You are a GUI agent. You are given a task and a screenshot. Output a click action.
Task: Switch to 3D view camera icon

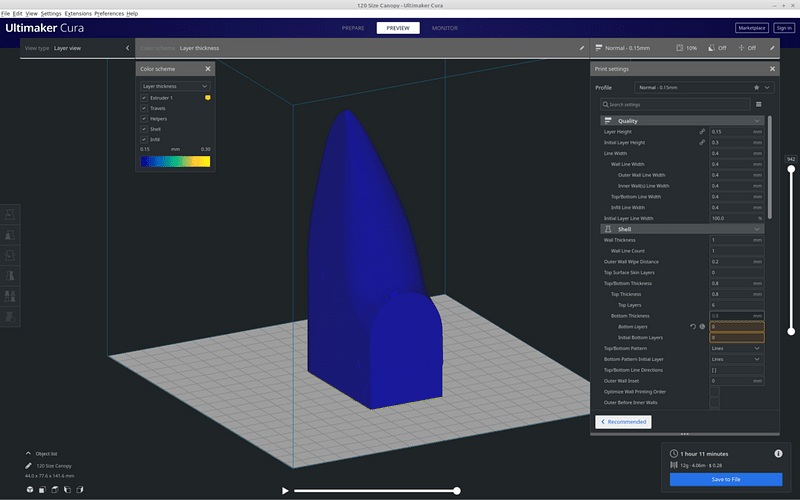click(x=30, y=489)
